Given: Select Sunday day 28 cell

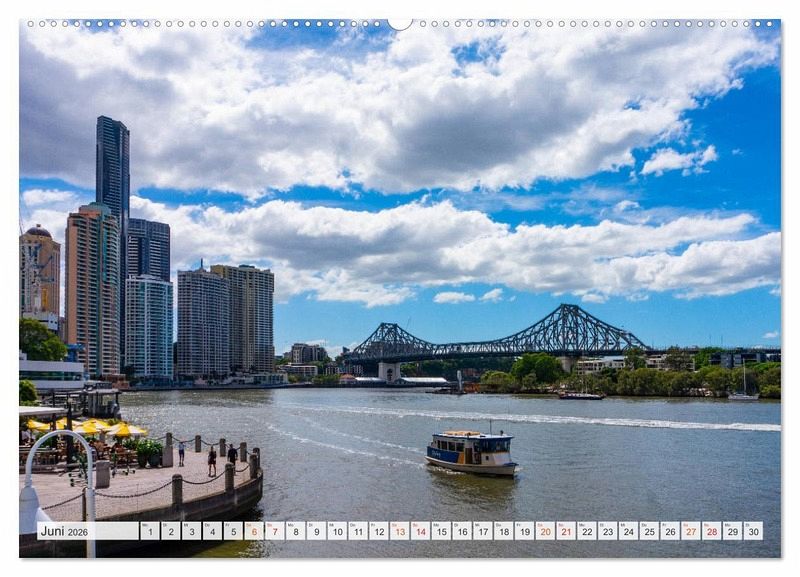Looking at the screenshot, I should [712, 531].
